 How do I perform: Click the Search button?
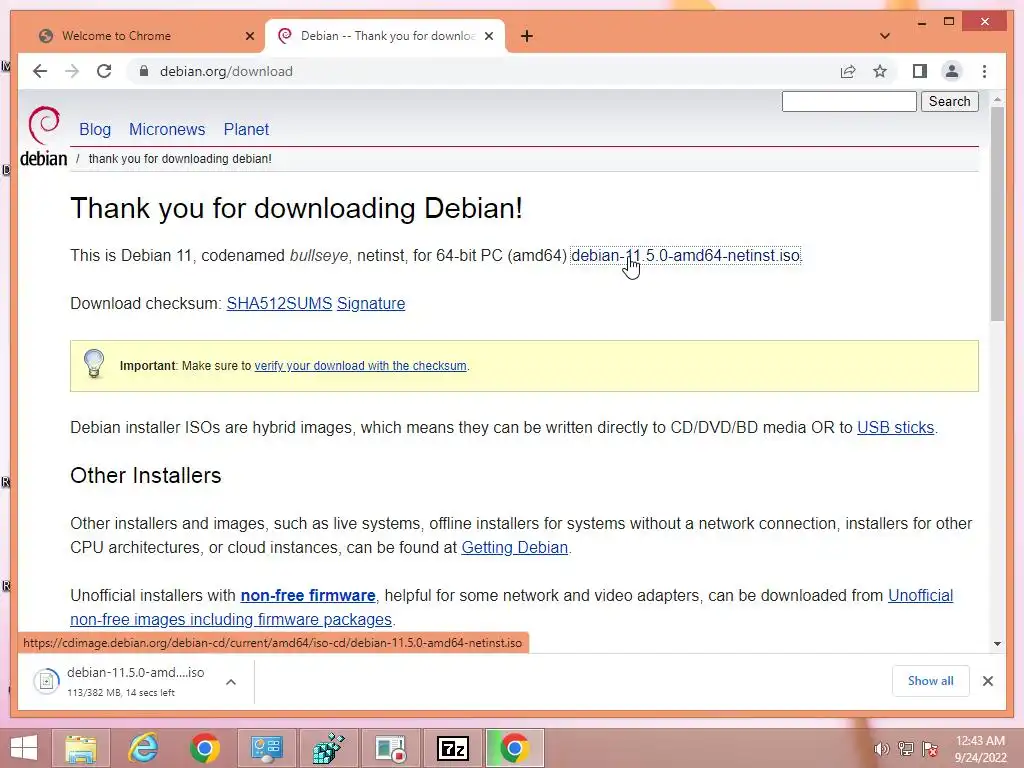point(950,101)
